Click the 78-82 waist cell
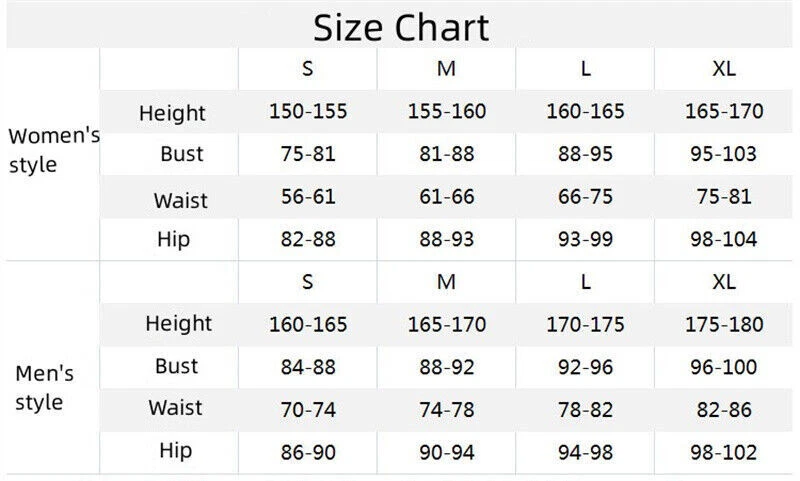Screen dimensions: 800x481 pyautogui.click(x=585, y=409)
